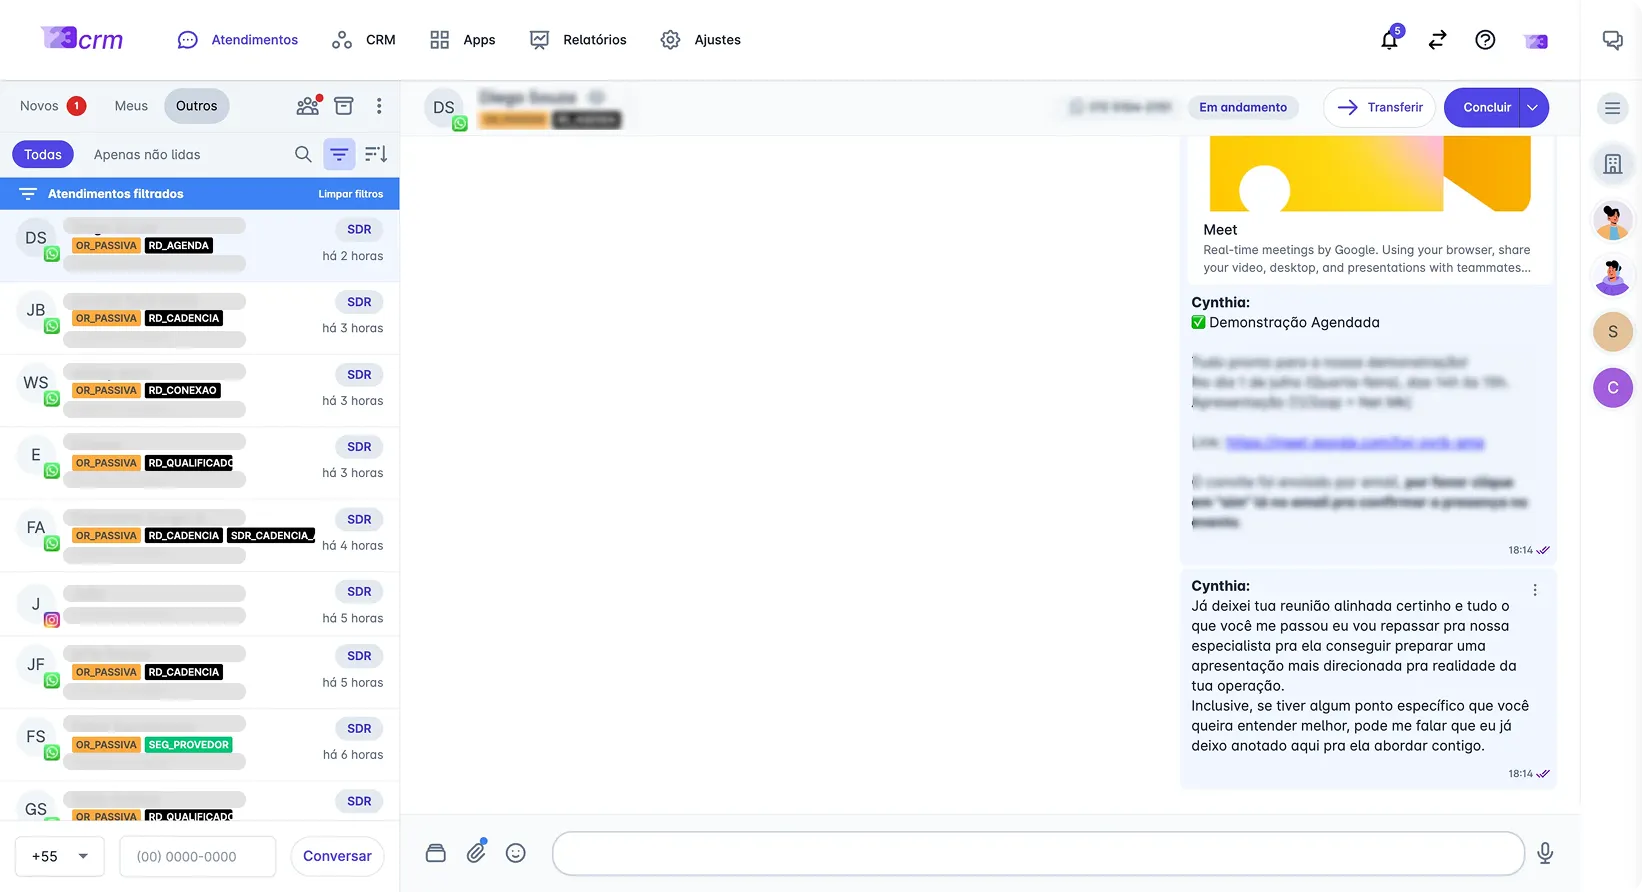Image resolution: width=1642 pixels, height=892 pixels.
Task: Open the Relatórios menu
Action: [x=578, y=40]
